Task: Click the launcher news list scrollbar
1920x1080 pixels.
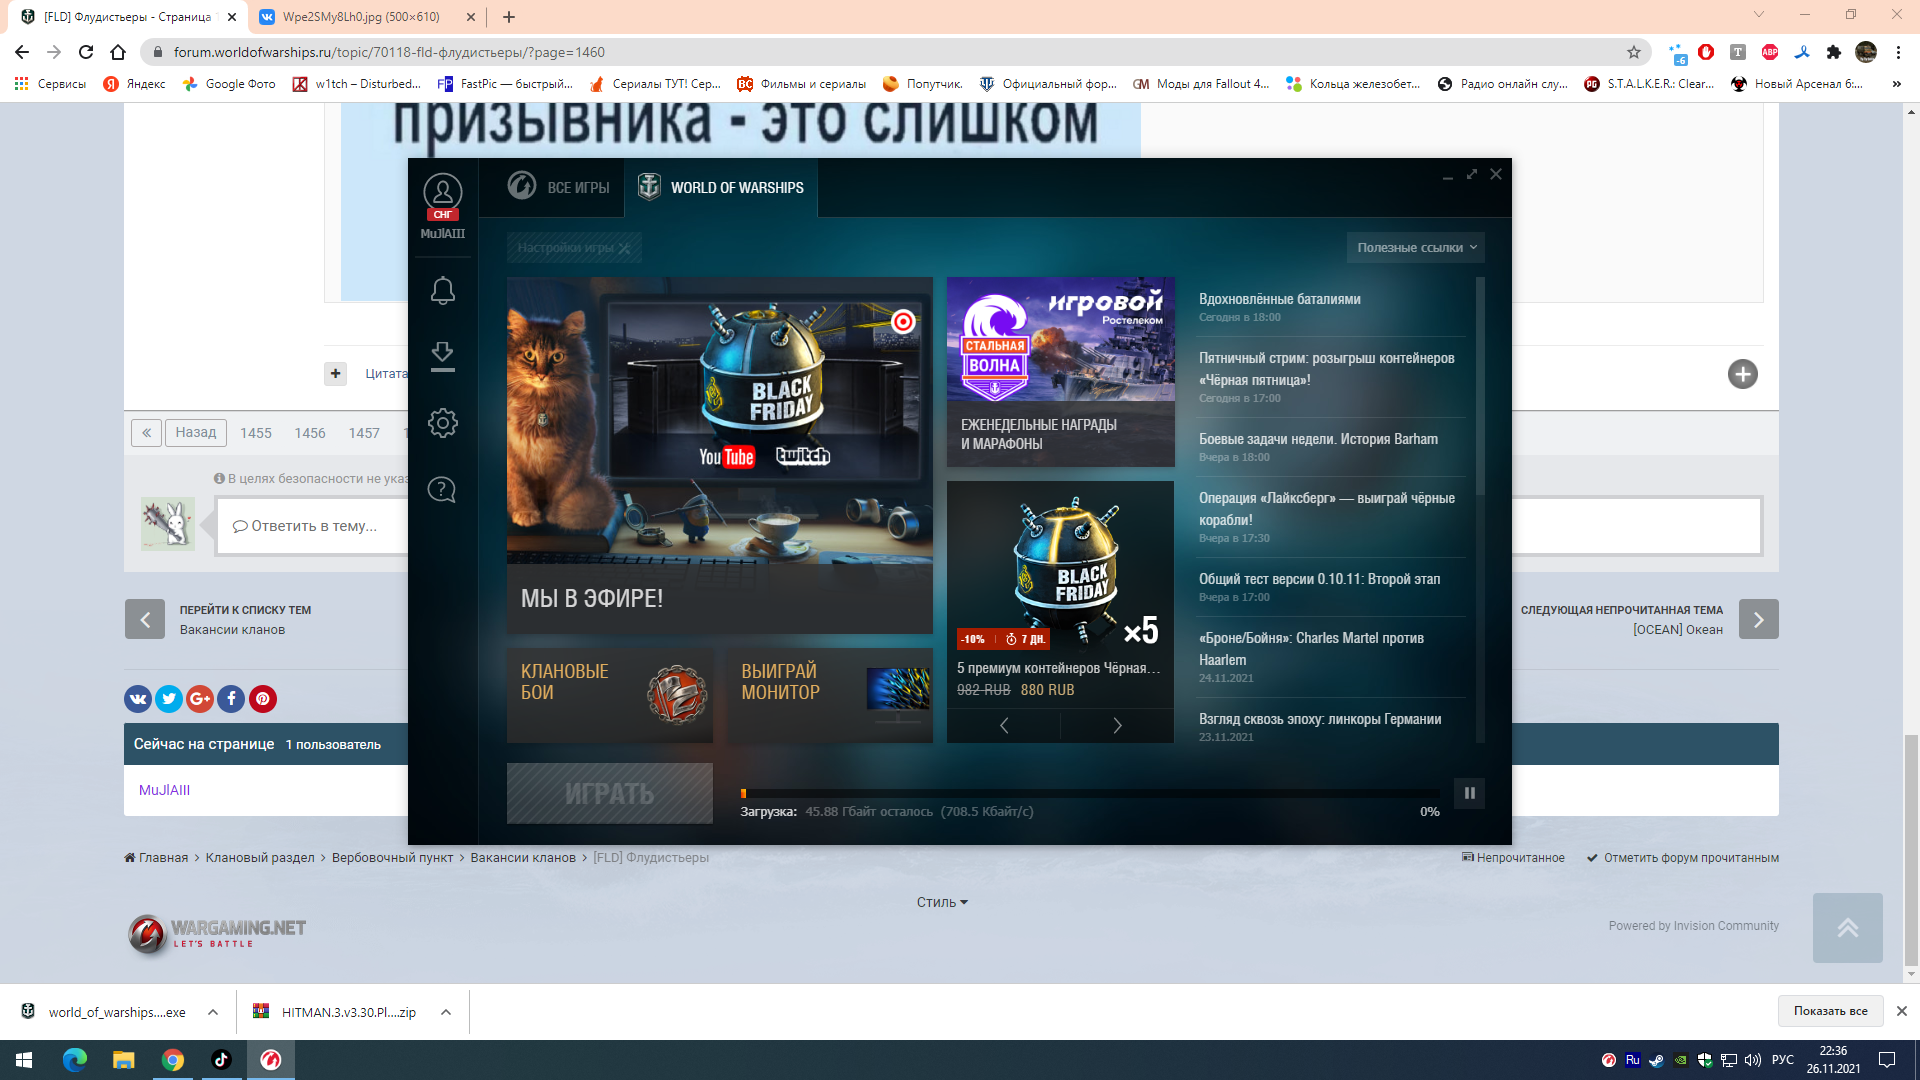Action: tap(1480, 385)
